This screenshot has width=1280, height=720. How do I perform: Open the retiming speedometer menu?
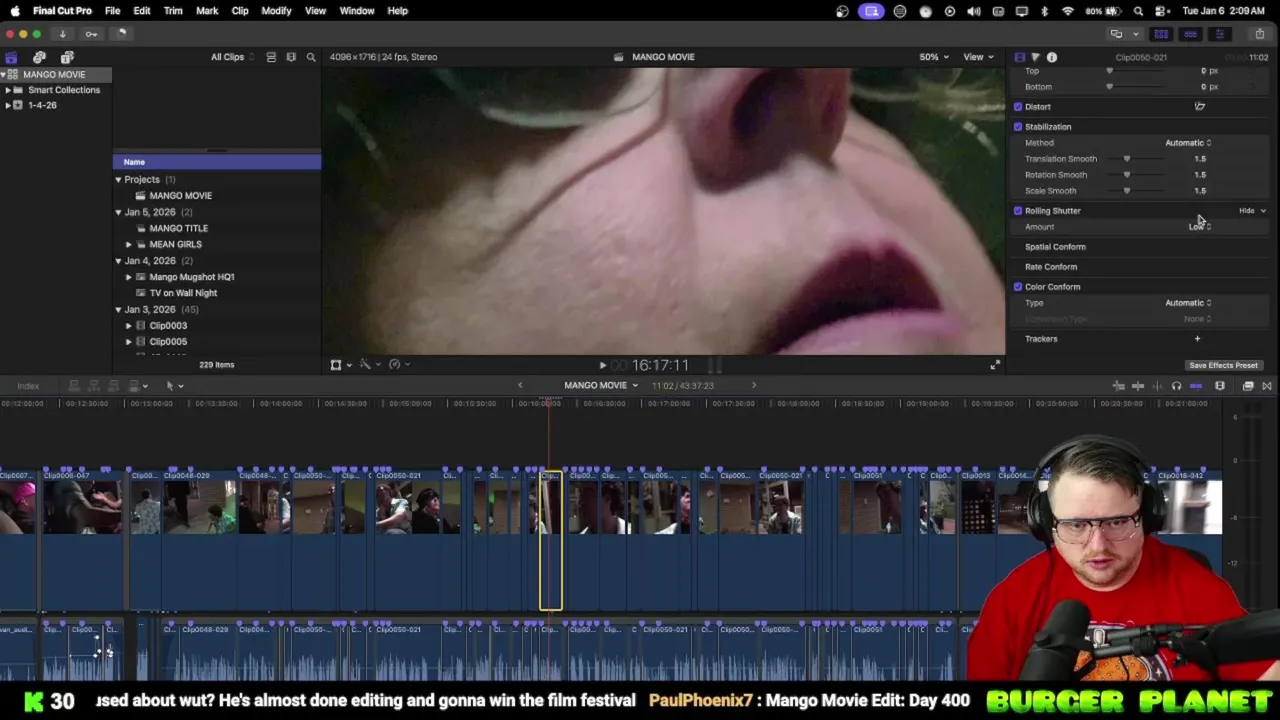coord(398,365)
